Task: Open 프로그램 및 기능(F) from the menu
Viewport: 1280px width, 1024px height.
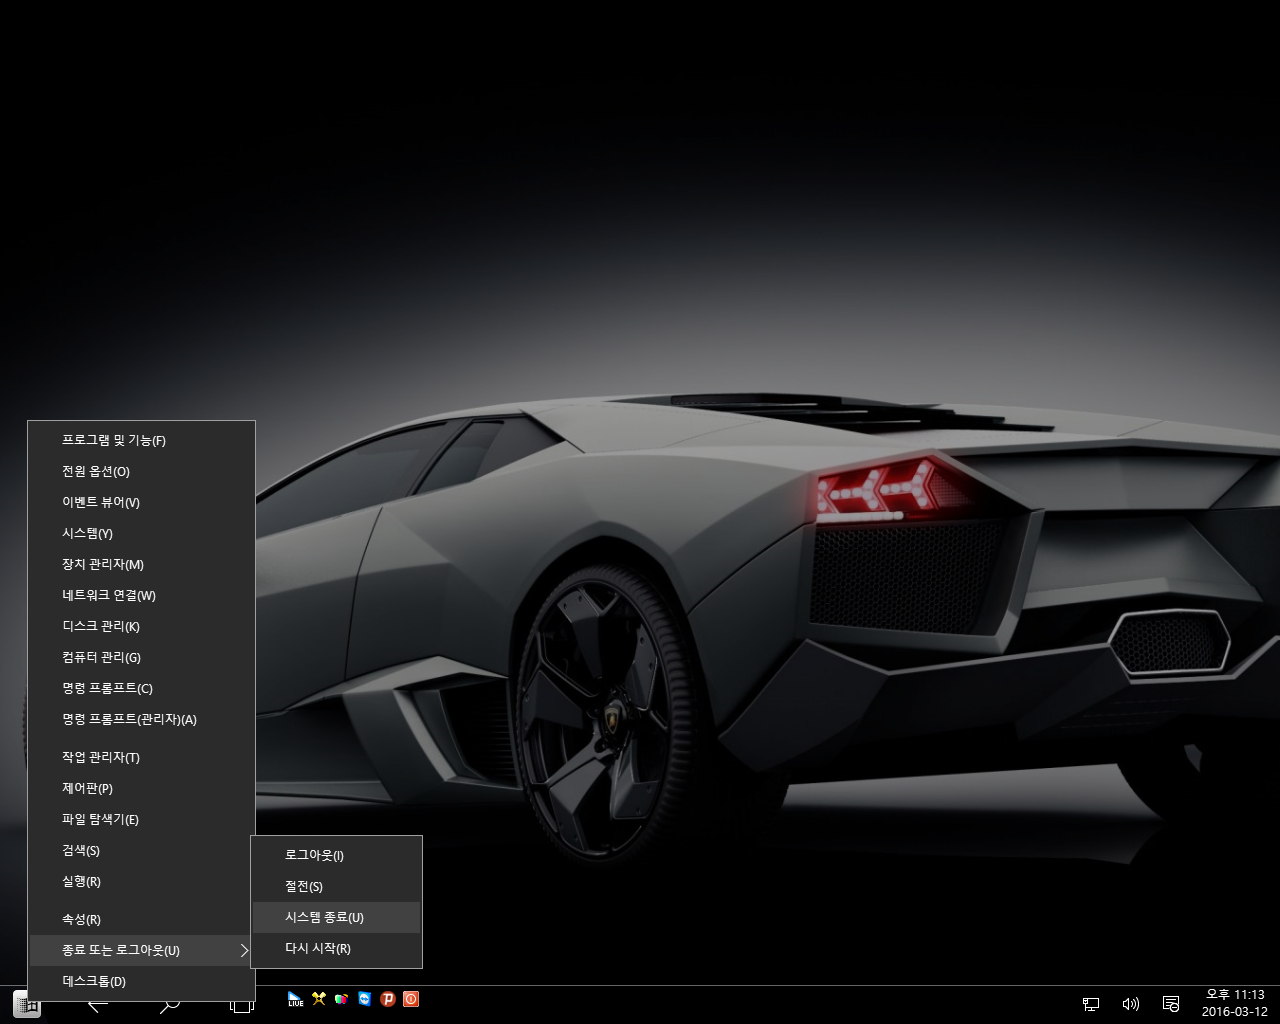Action: coord(141,440)
